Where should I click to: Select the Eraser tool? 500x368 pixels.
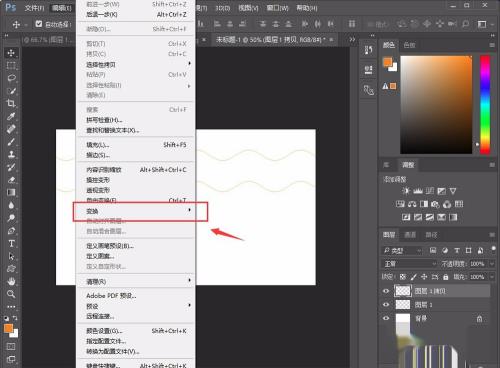pos(11,180)
